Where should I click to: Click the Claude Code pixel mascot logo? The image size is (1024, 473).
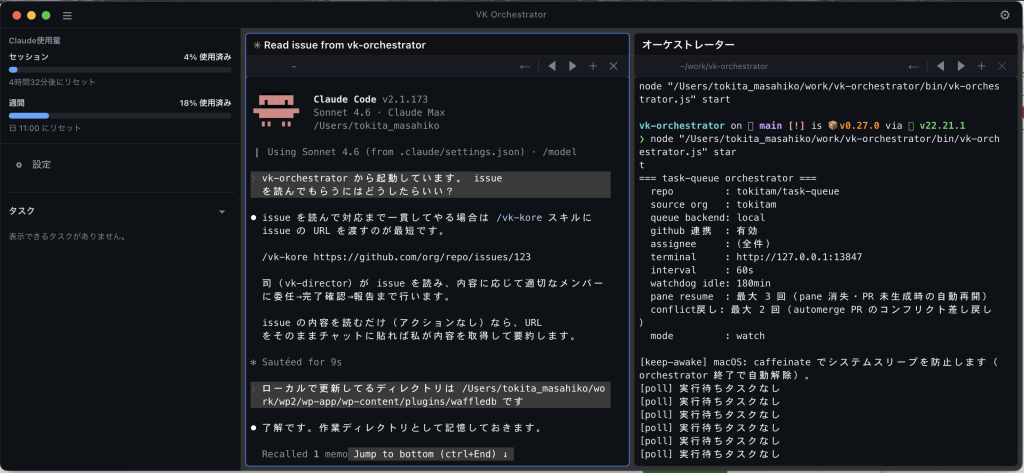click(x=276, y=111)
